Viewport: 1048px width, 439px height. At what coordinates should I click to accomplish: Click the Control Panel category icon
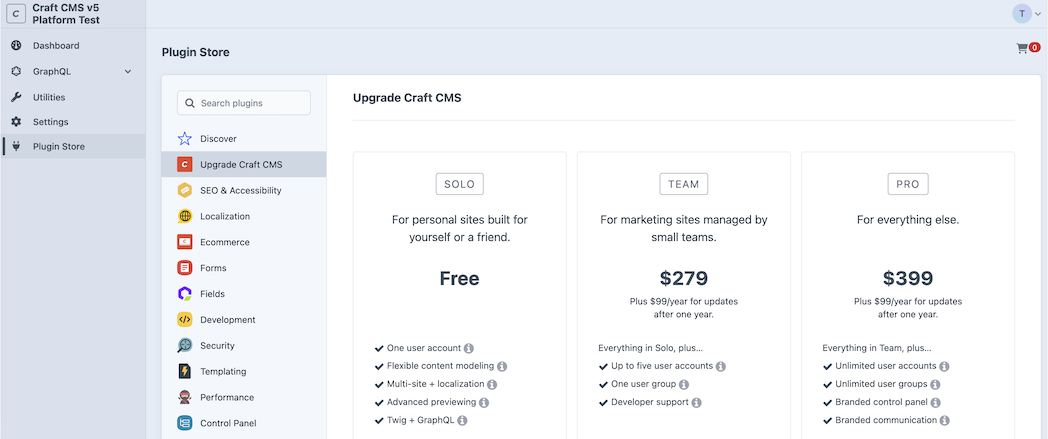coord(184,423)
